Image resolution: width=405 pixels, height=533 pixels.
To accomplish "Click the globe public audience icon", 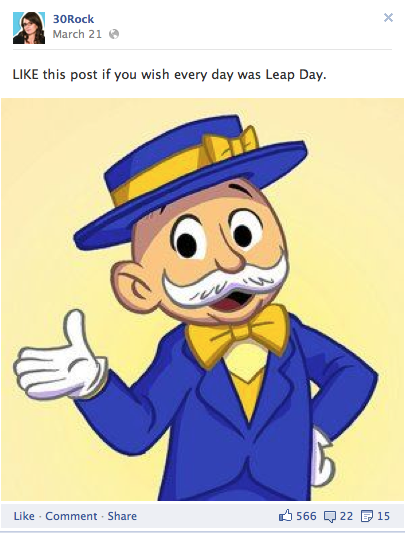I will click(x=114, y=34).
